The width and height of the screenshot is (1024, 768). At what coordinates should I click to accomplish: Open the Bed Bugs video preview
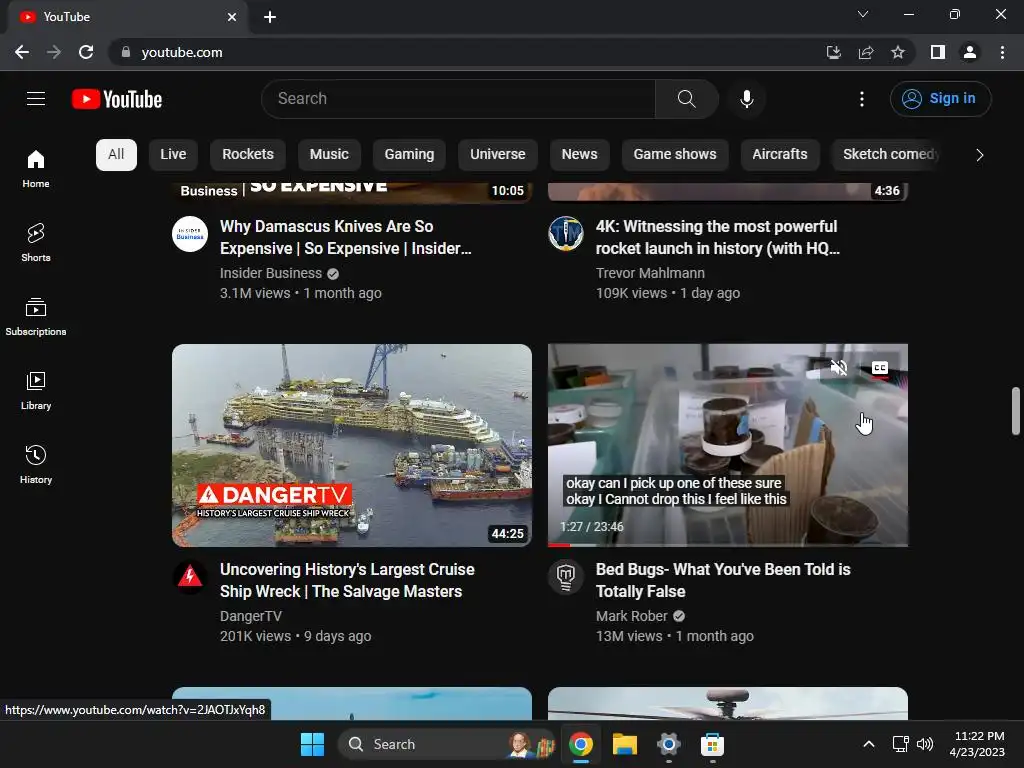click(728, 445)
